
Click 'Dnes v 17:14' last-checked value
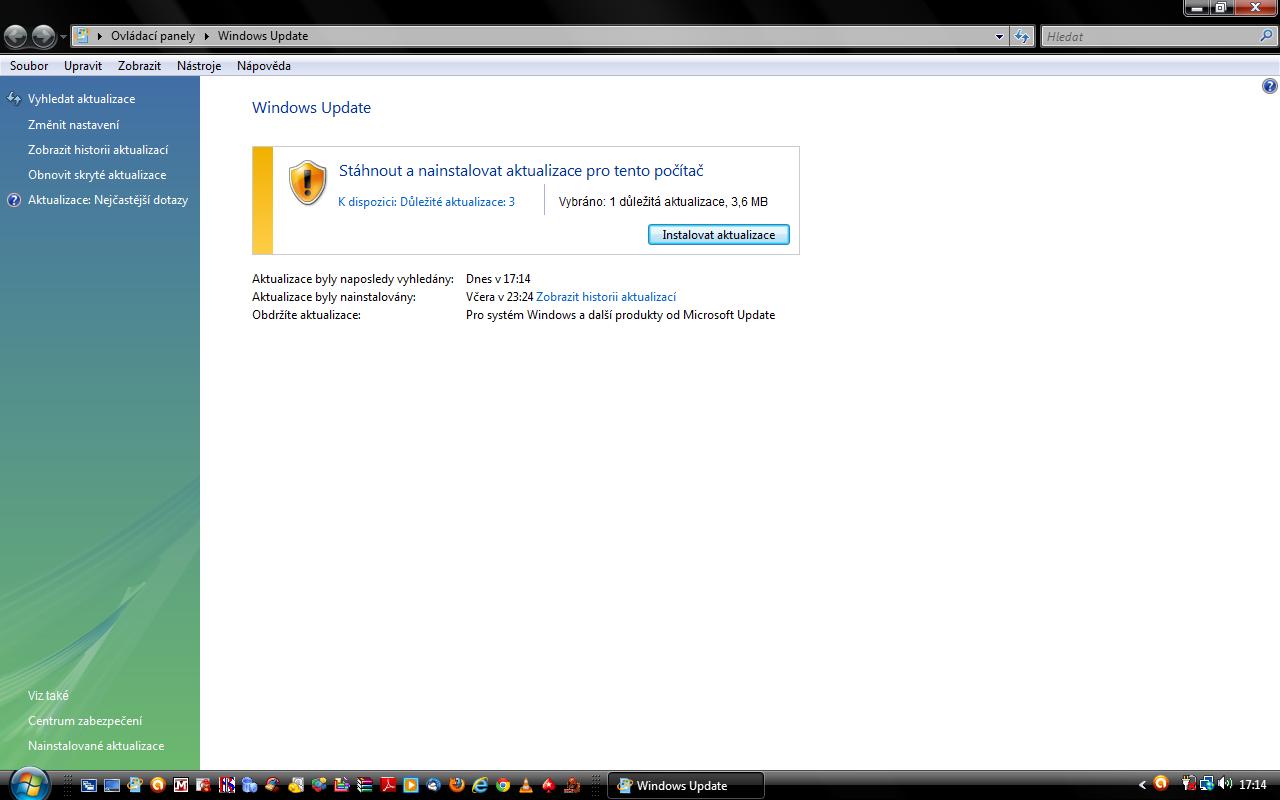pyautogui.click(x=498, y=279)
